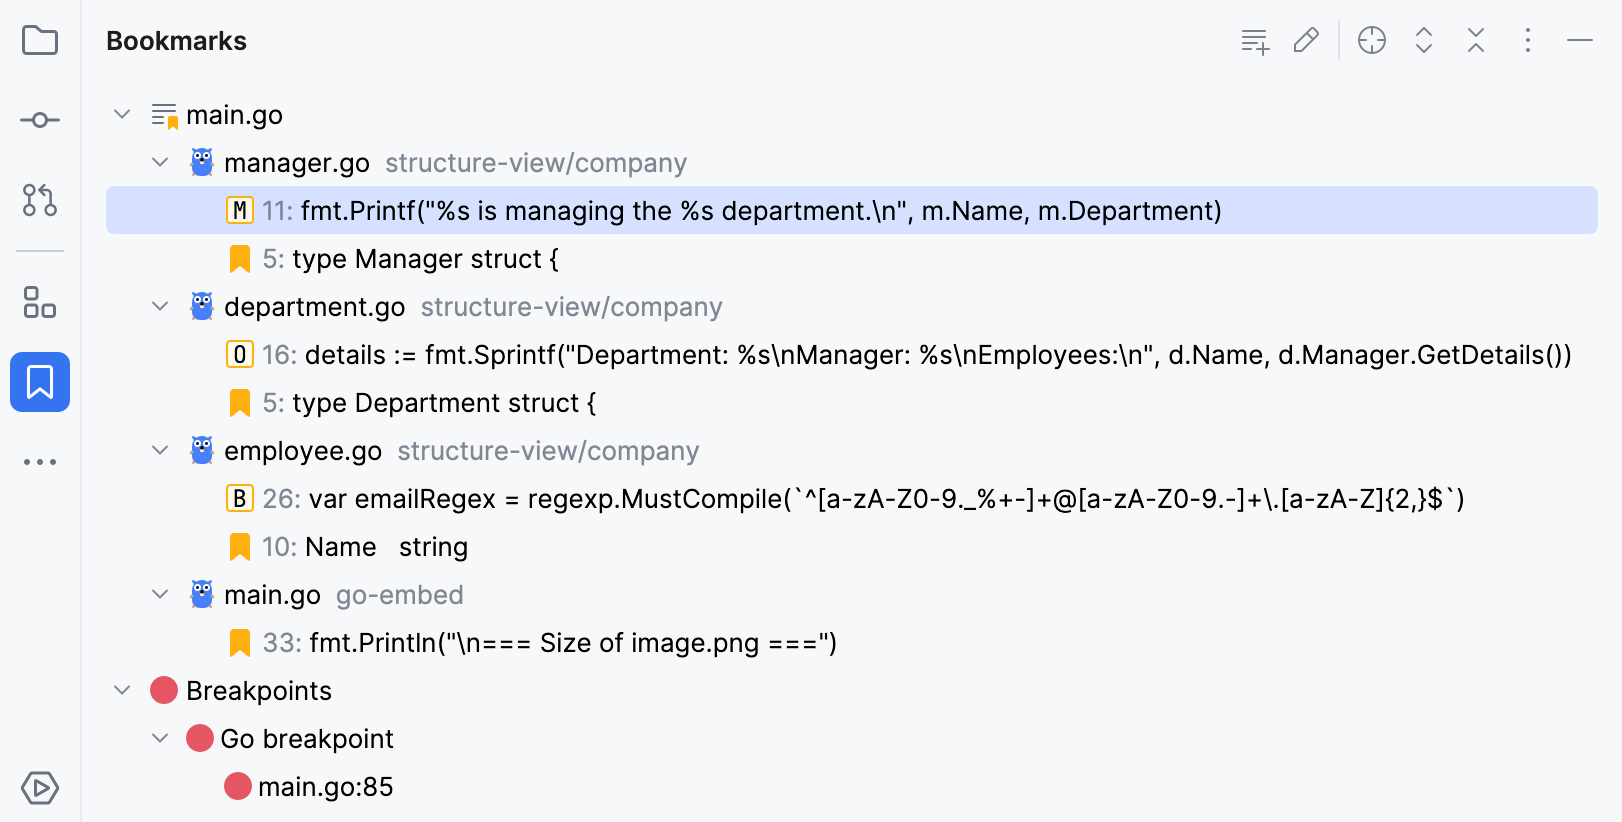Toggle the Go breakpoint group's red dot
1622x822 pixels.
pyautogui.click(x=200, y=739)
